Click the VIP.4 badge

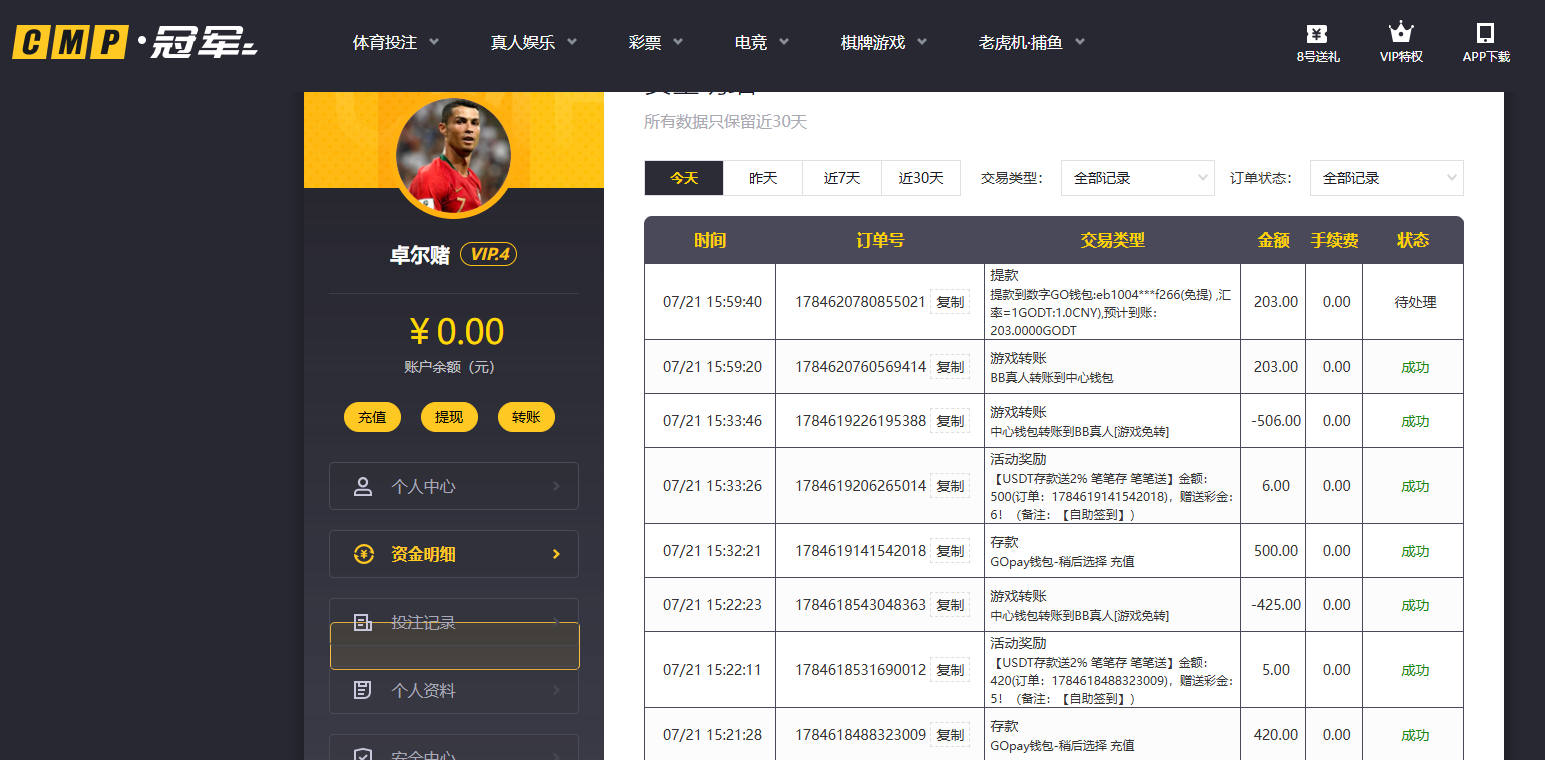[x=488, y=254]
